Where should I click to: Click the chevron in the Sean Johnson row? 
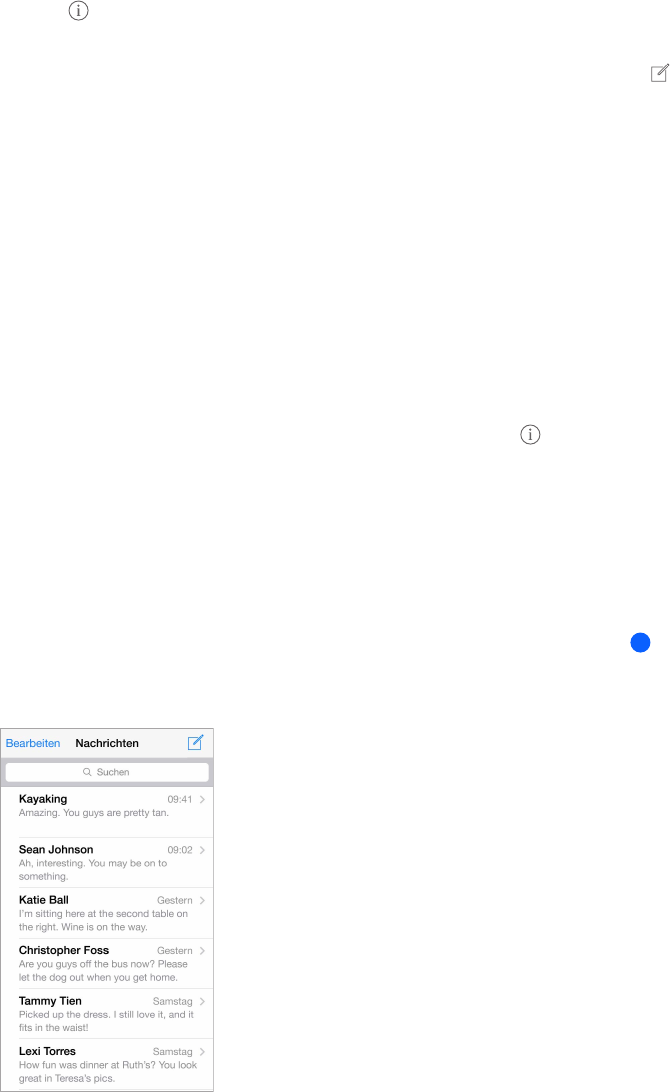[202, 850]
